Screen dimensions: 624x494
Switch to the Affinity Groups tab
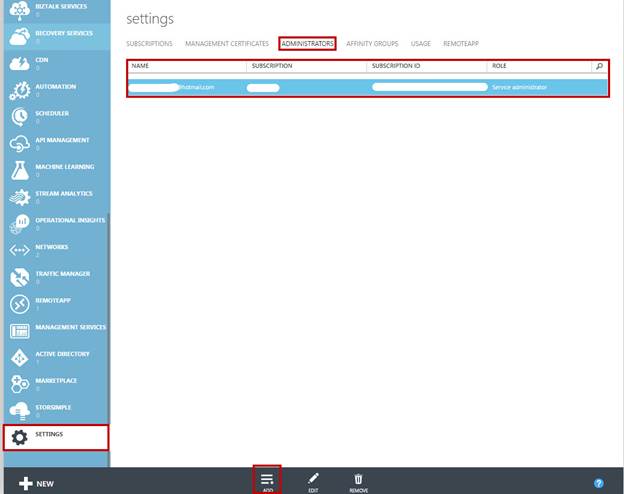(372, 43)
